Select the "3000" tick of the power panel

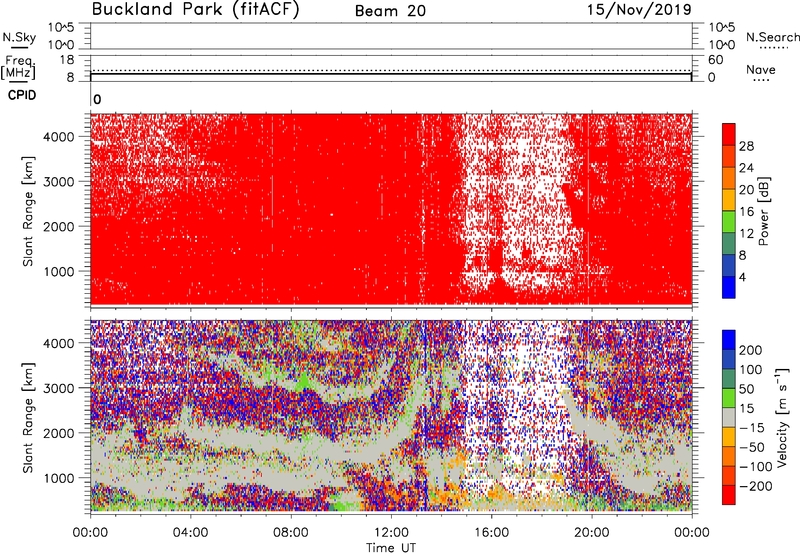tap(58, 182)
